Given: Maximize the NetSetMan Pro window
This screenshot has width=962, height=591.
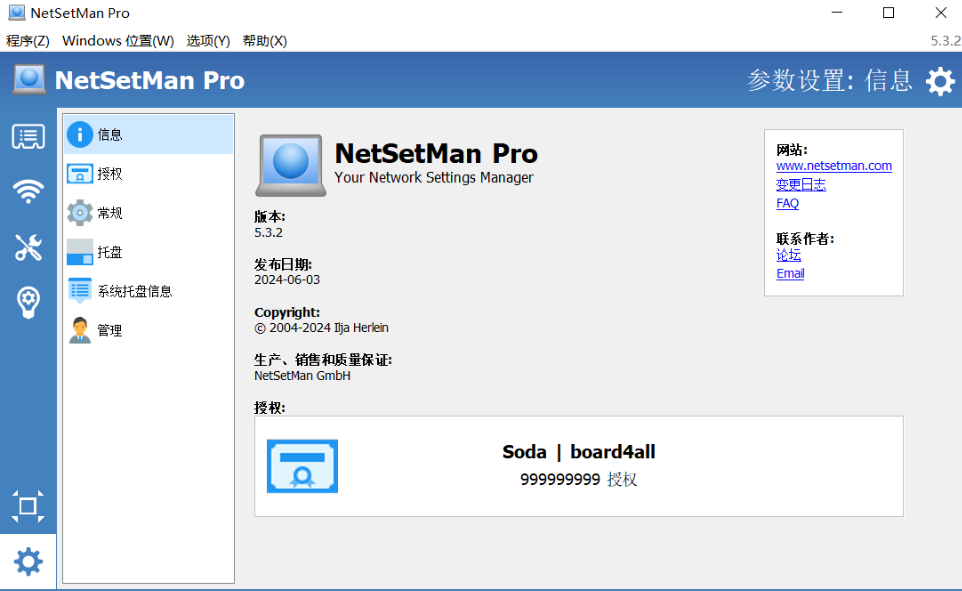Looking at the screenshot, I should point(888,13).
